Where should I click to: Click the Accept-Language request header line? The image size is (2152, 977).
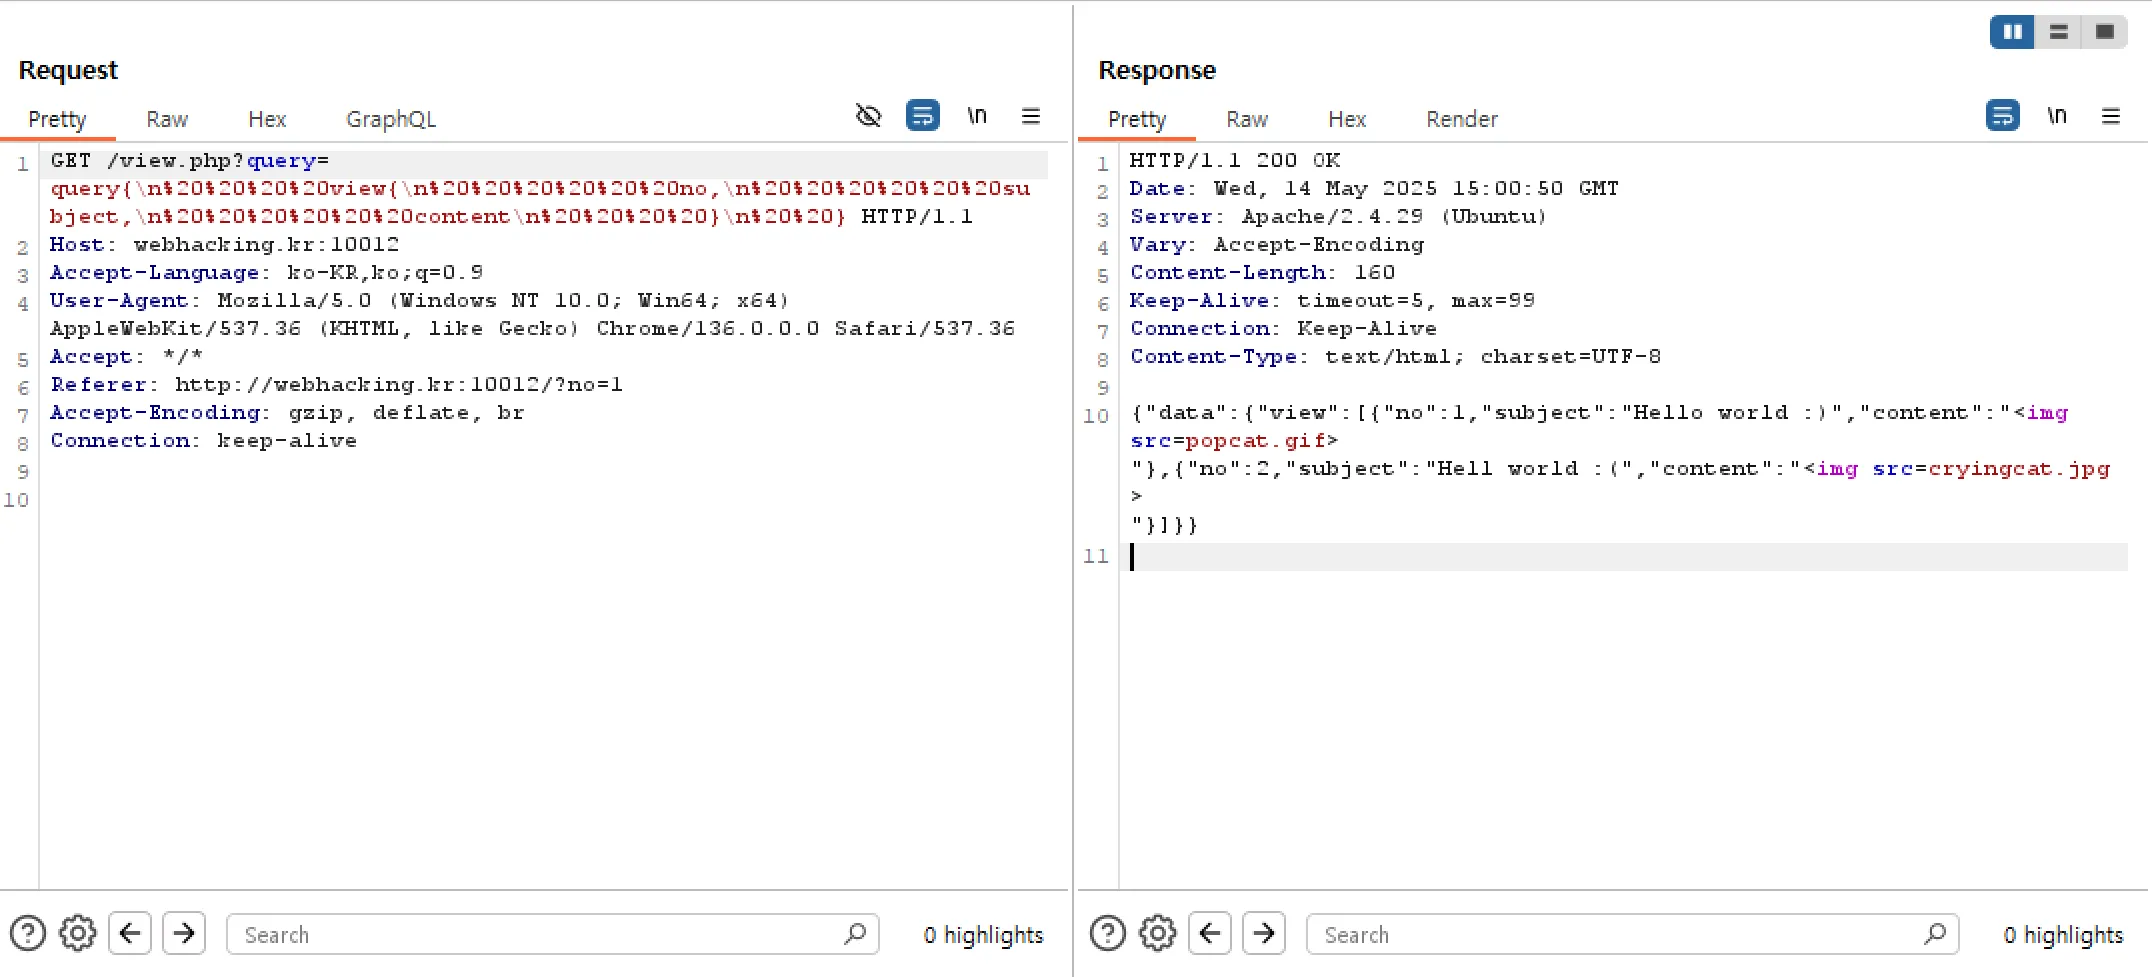(x=267, y=272)
